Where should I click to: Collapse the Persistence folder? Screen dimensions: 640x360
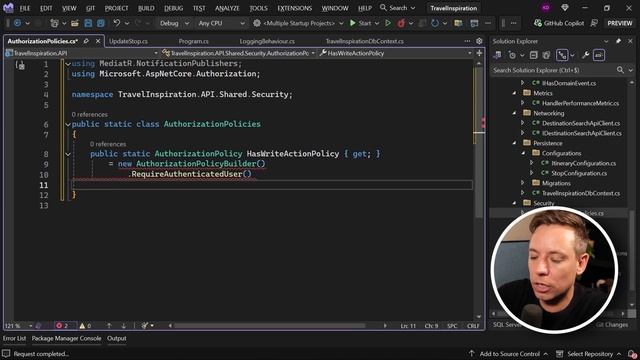[x=514, y=143]
